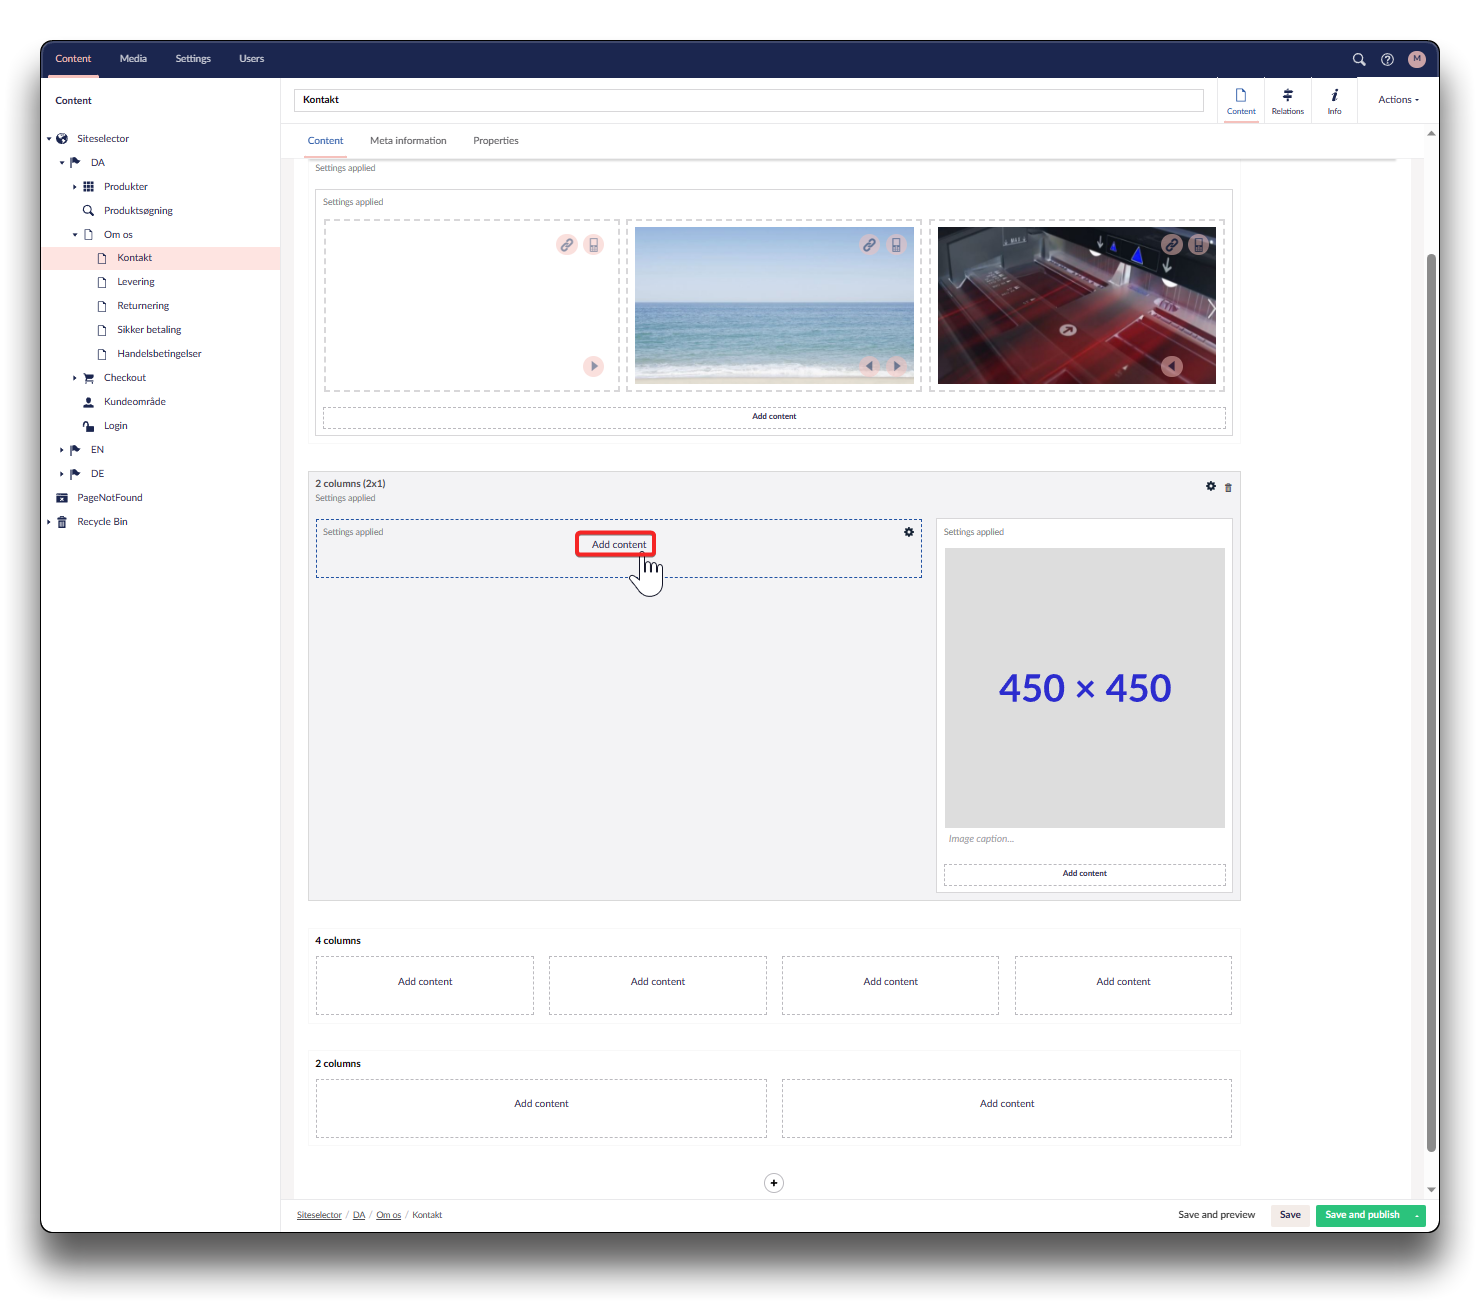
Task: Switch to the Content app icon
Action: tap(1241, 101)
